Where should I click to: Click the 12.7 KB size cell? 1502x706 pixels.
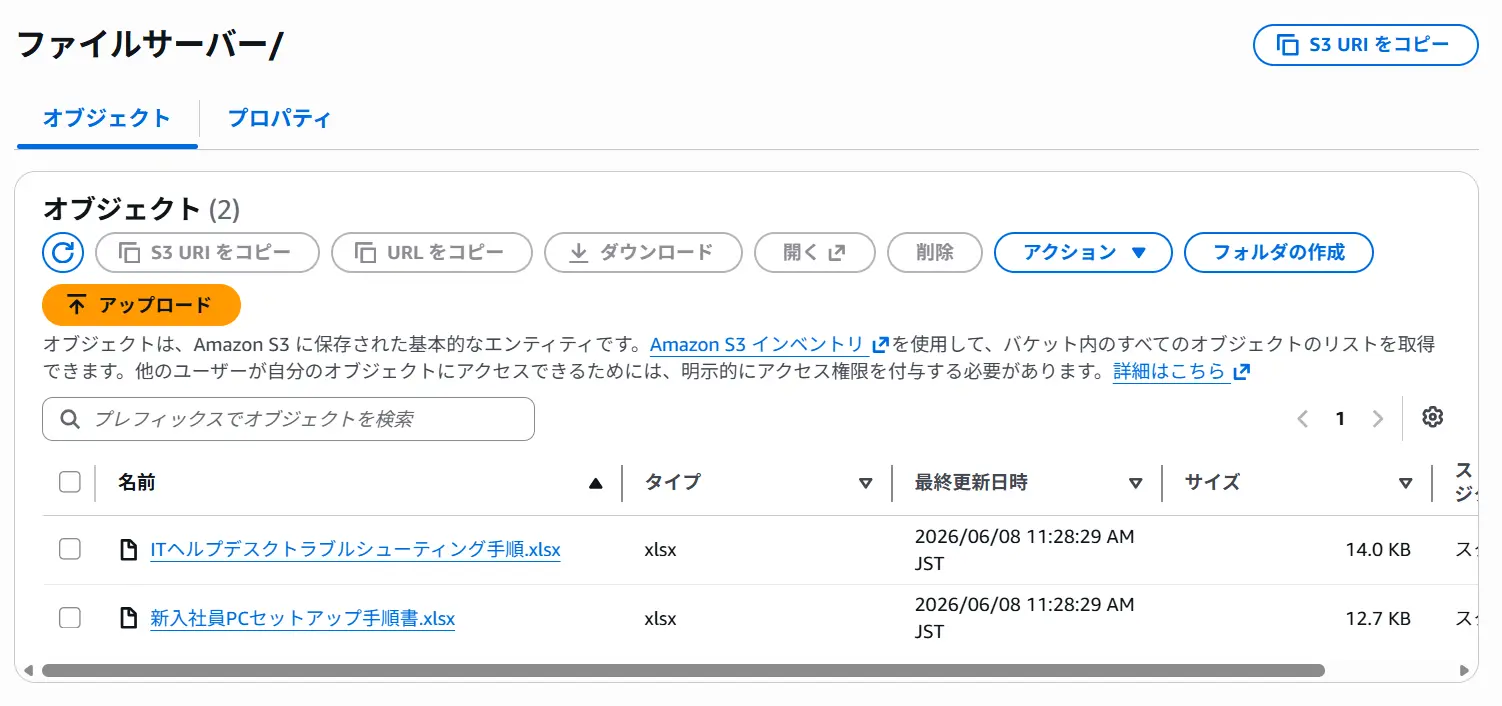[1378, 618]
